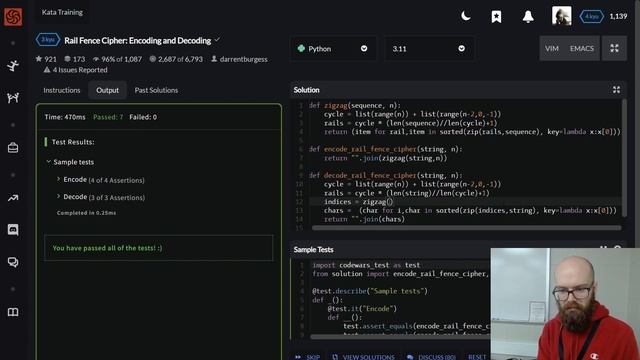Screen dimensions: 640x360
Task: Click the Failed: 0 result text
Action: click(143, 117)
